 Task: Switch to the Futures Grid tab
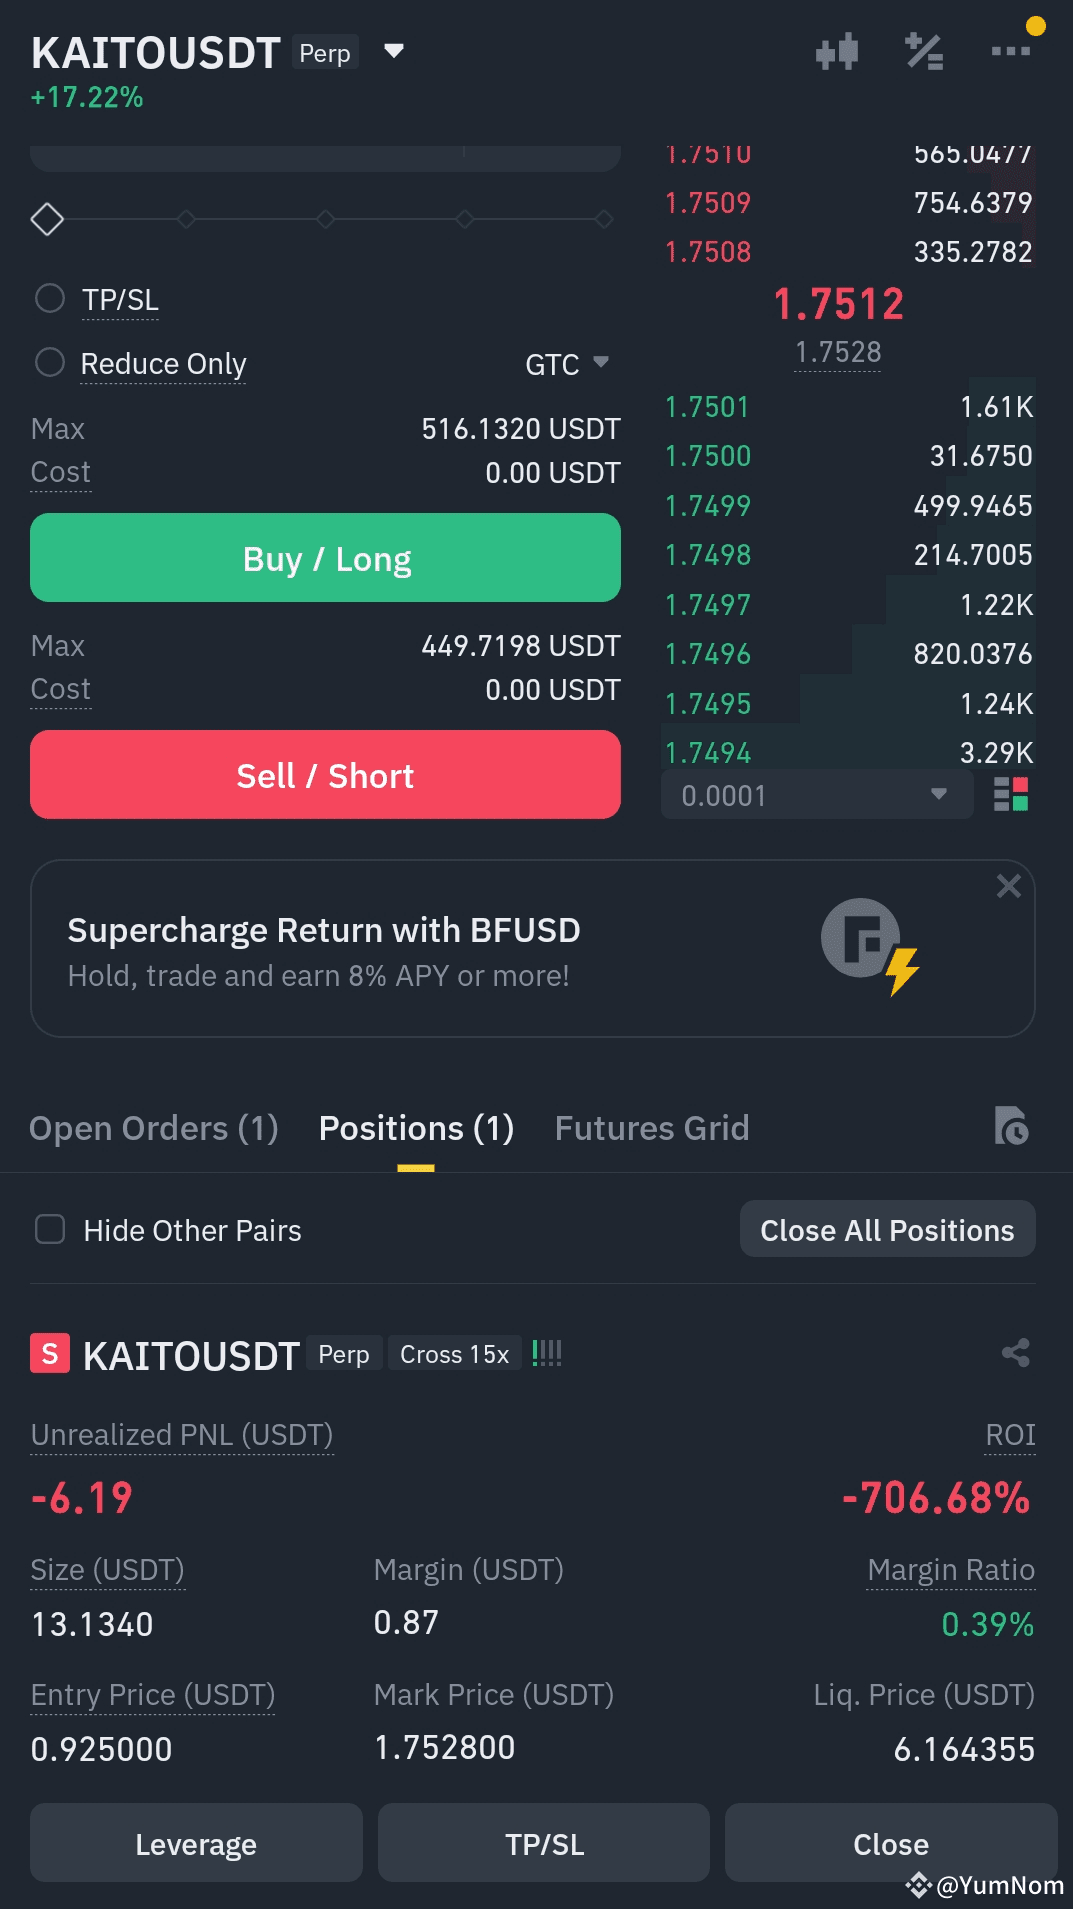pyautogui.click(x=652, y=1128)
